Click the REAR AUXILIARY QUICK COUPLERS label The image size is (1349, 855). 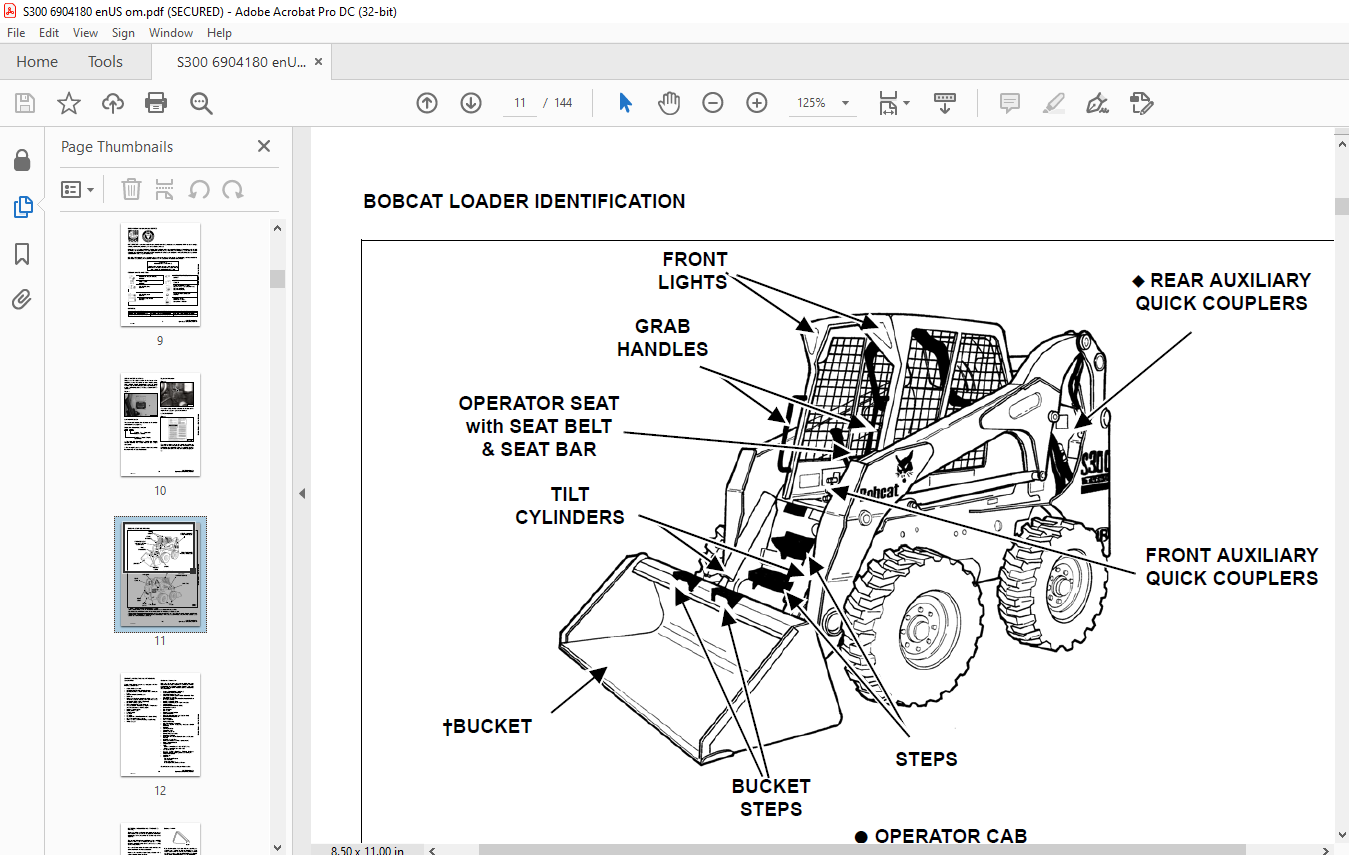[x=1221, y=291]
